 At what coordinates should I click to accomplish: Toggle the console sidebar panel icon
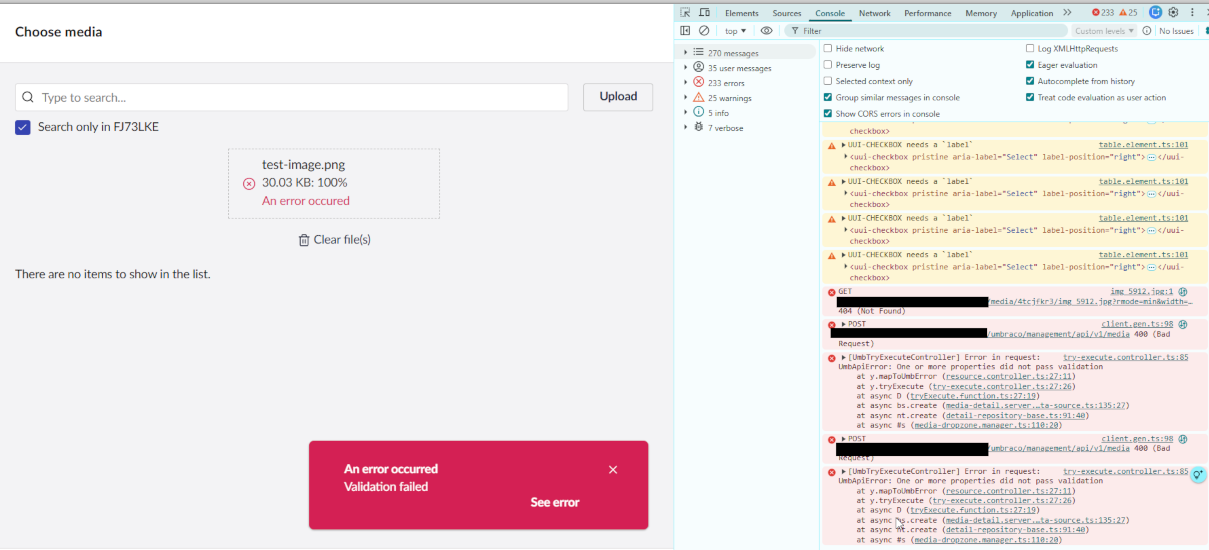[x=685, y=31]
